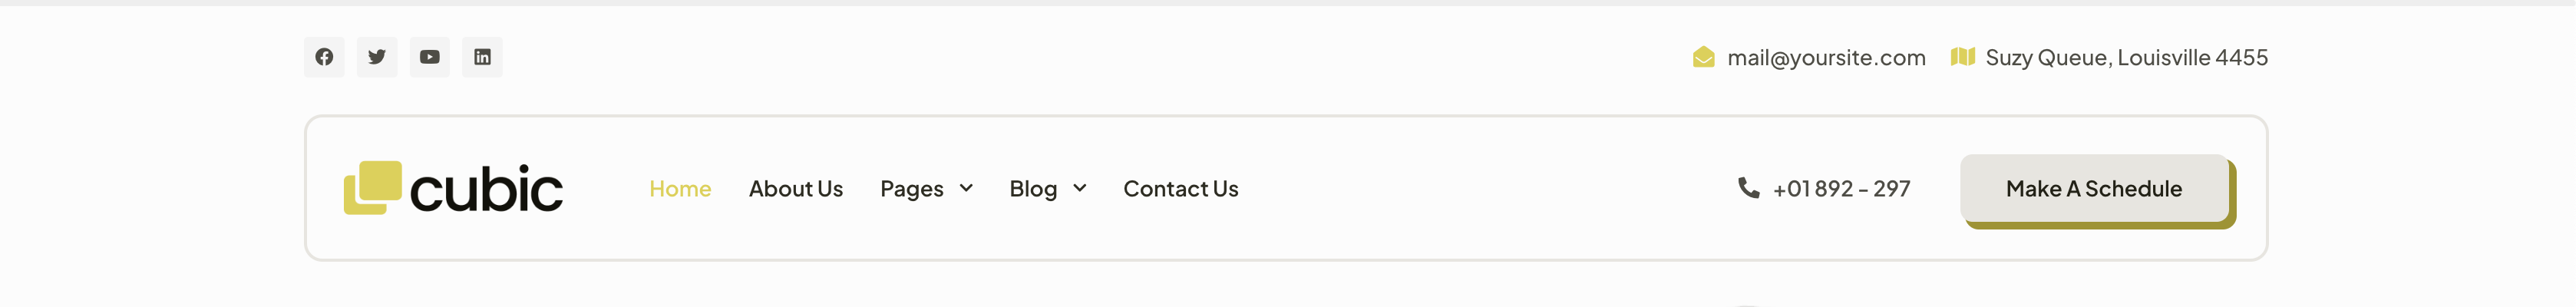Open the YouTube channel icon

tap(430, 57)
